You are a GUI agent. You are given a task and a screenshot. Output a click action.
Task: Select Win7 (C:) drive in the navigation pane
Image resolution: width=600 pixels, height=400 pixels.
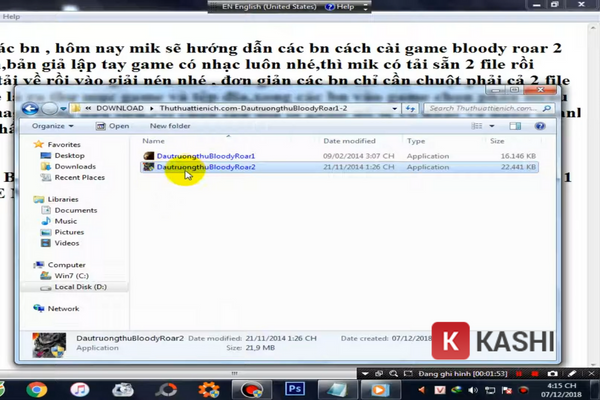[72, 276]
